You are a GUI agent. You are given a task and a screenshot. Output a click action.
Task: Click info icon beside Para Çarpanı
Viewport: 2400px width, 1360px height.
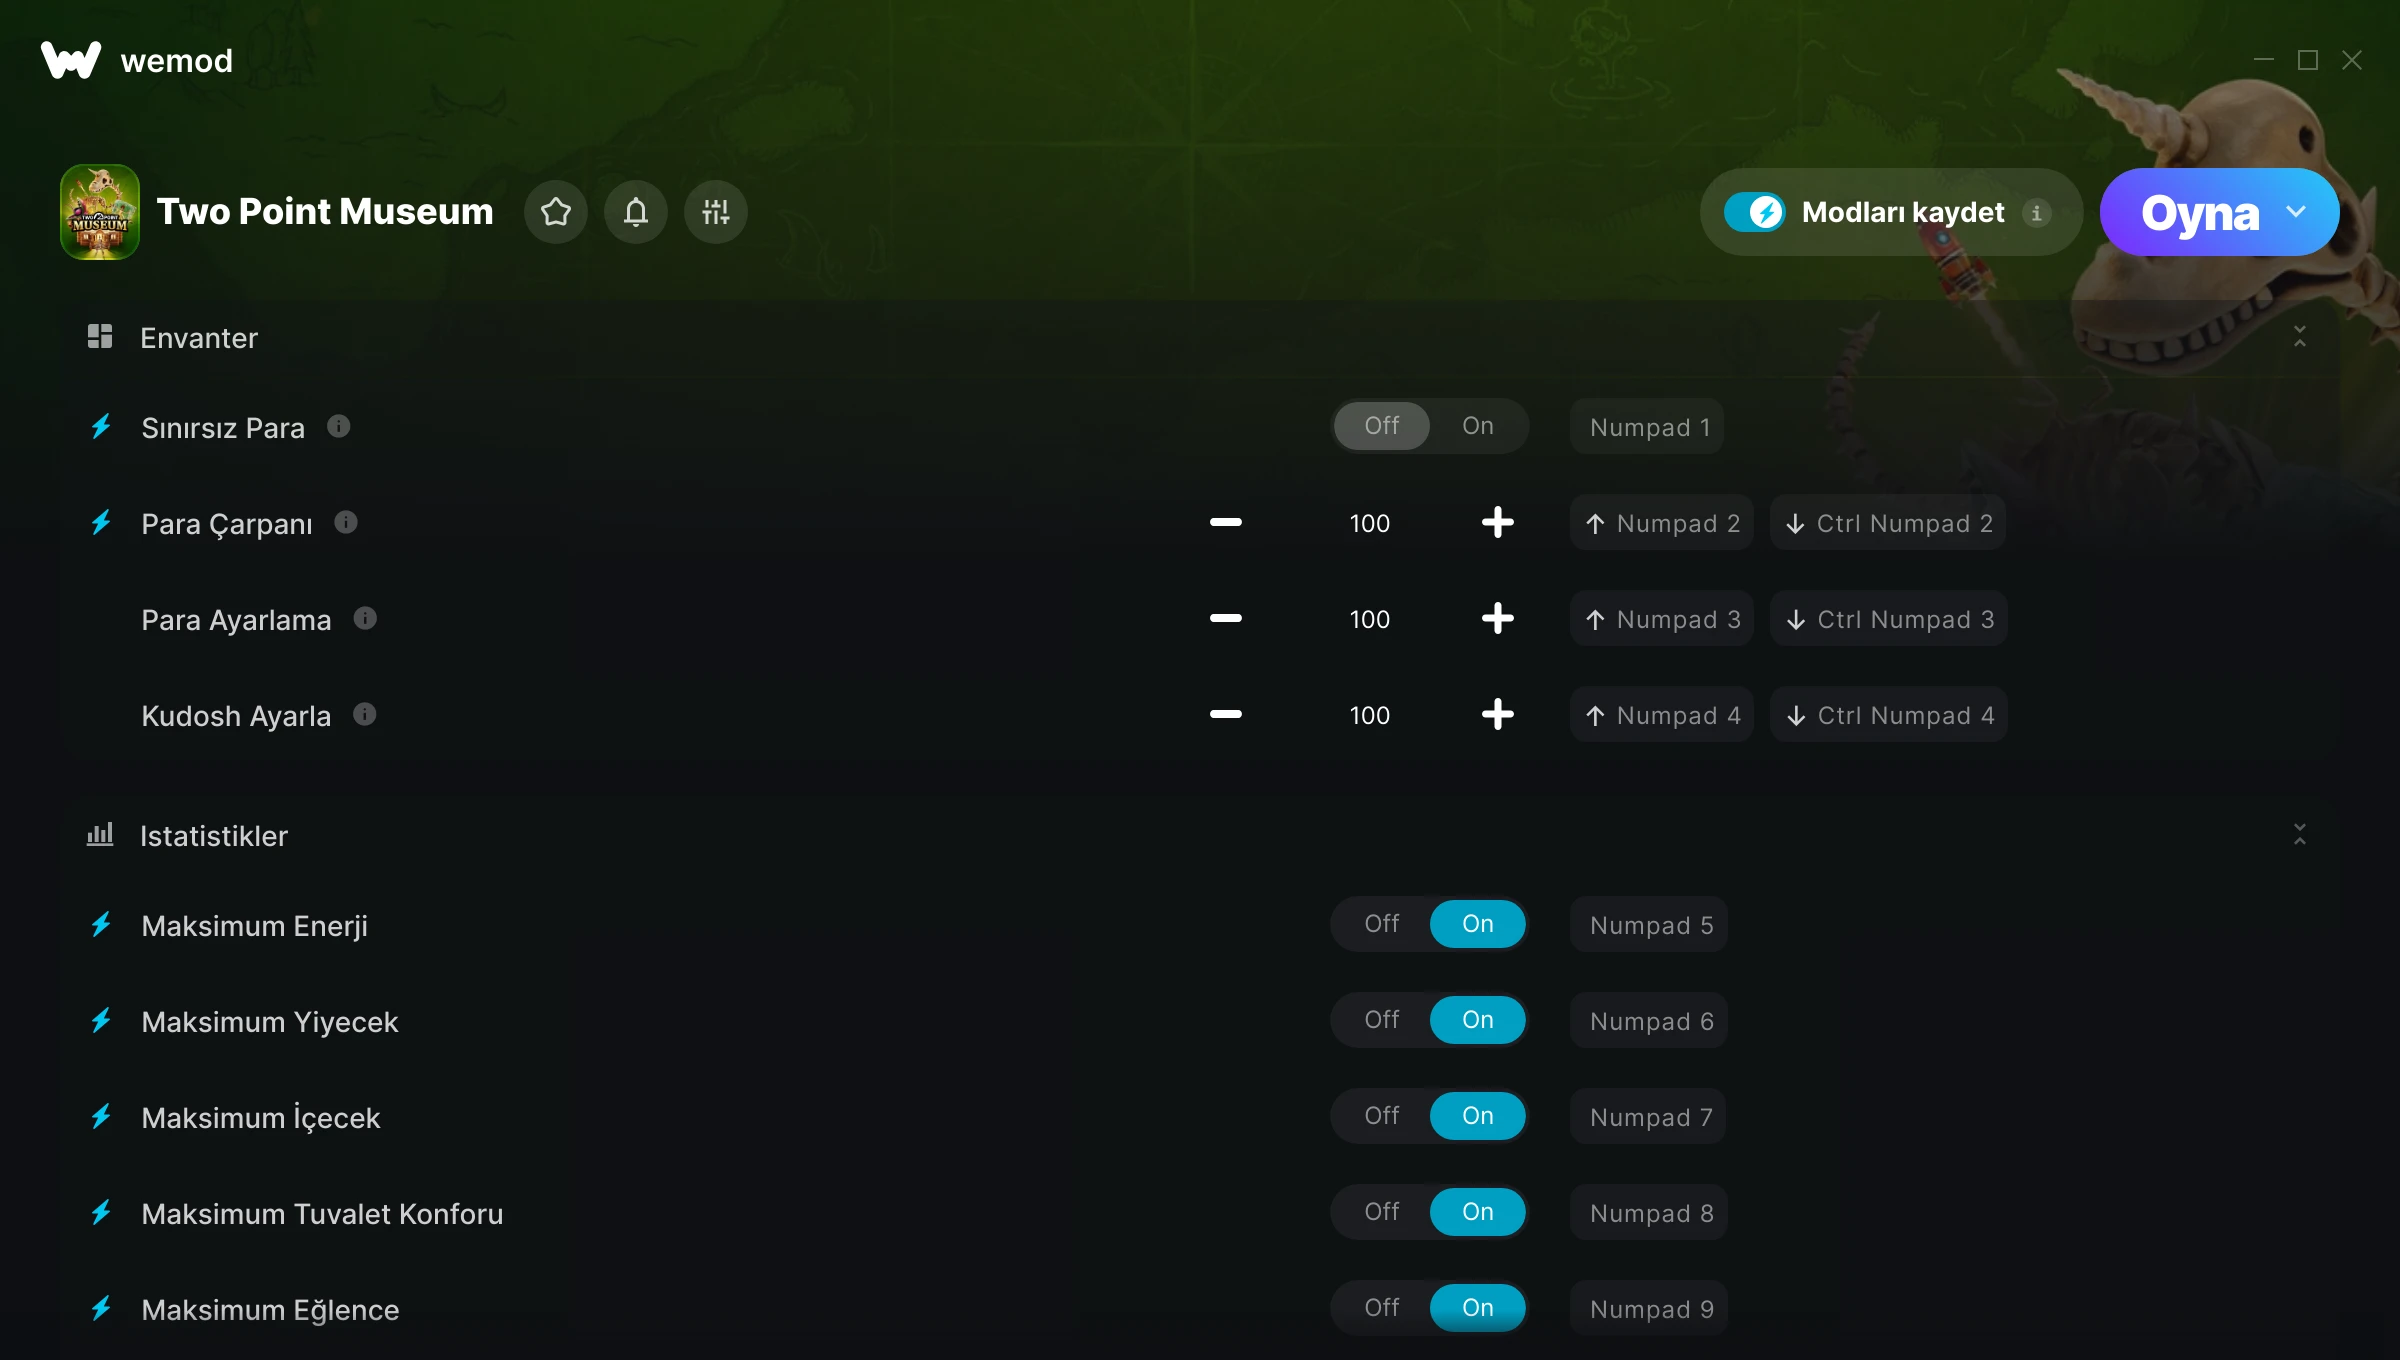[x=346, y=523]
